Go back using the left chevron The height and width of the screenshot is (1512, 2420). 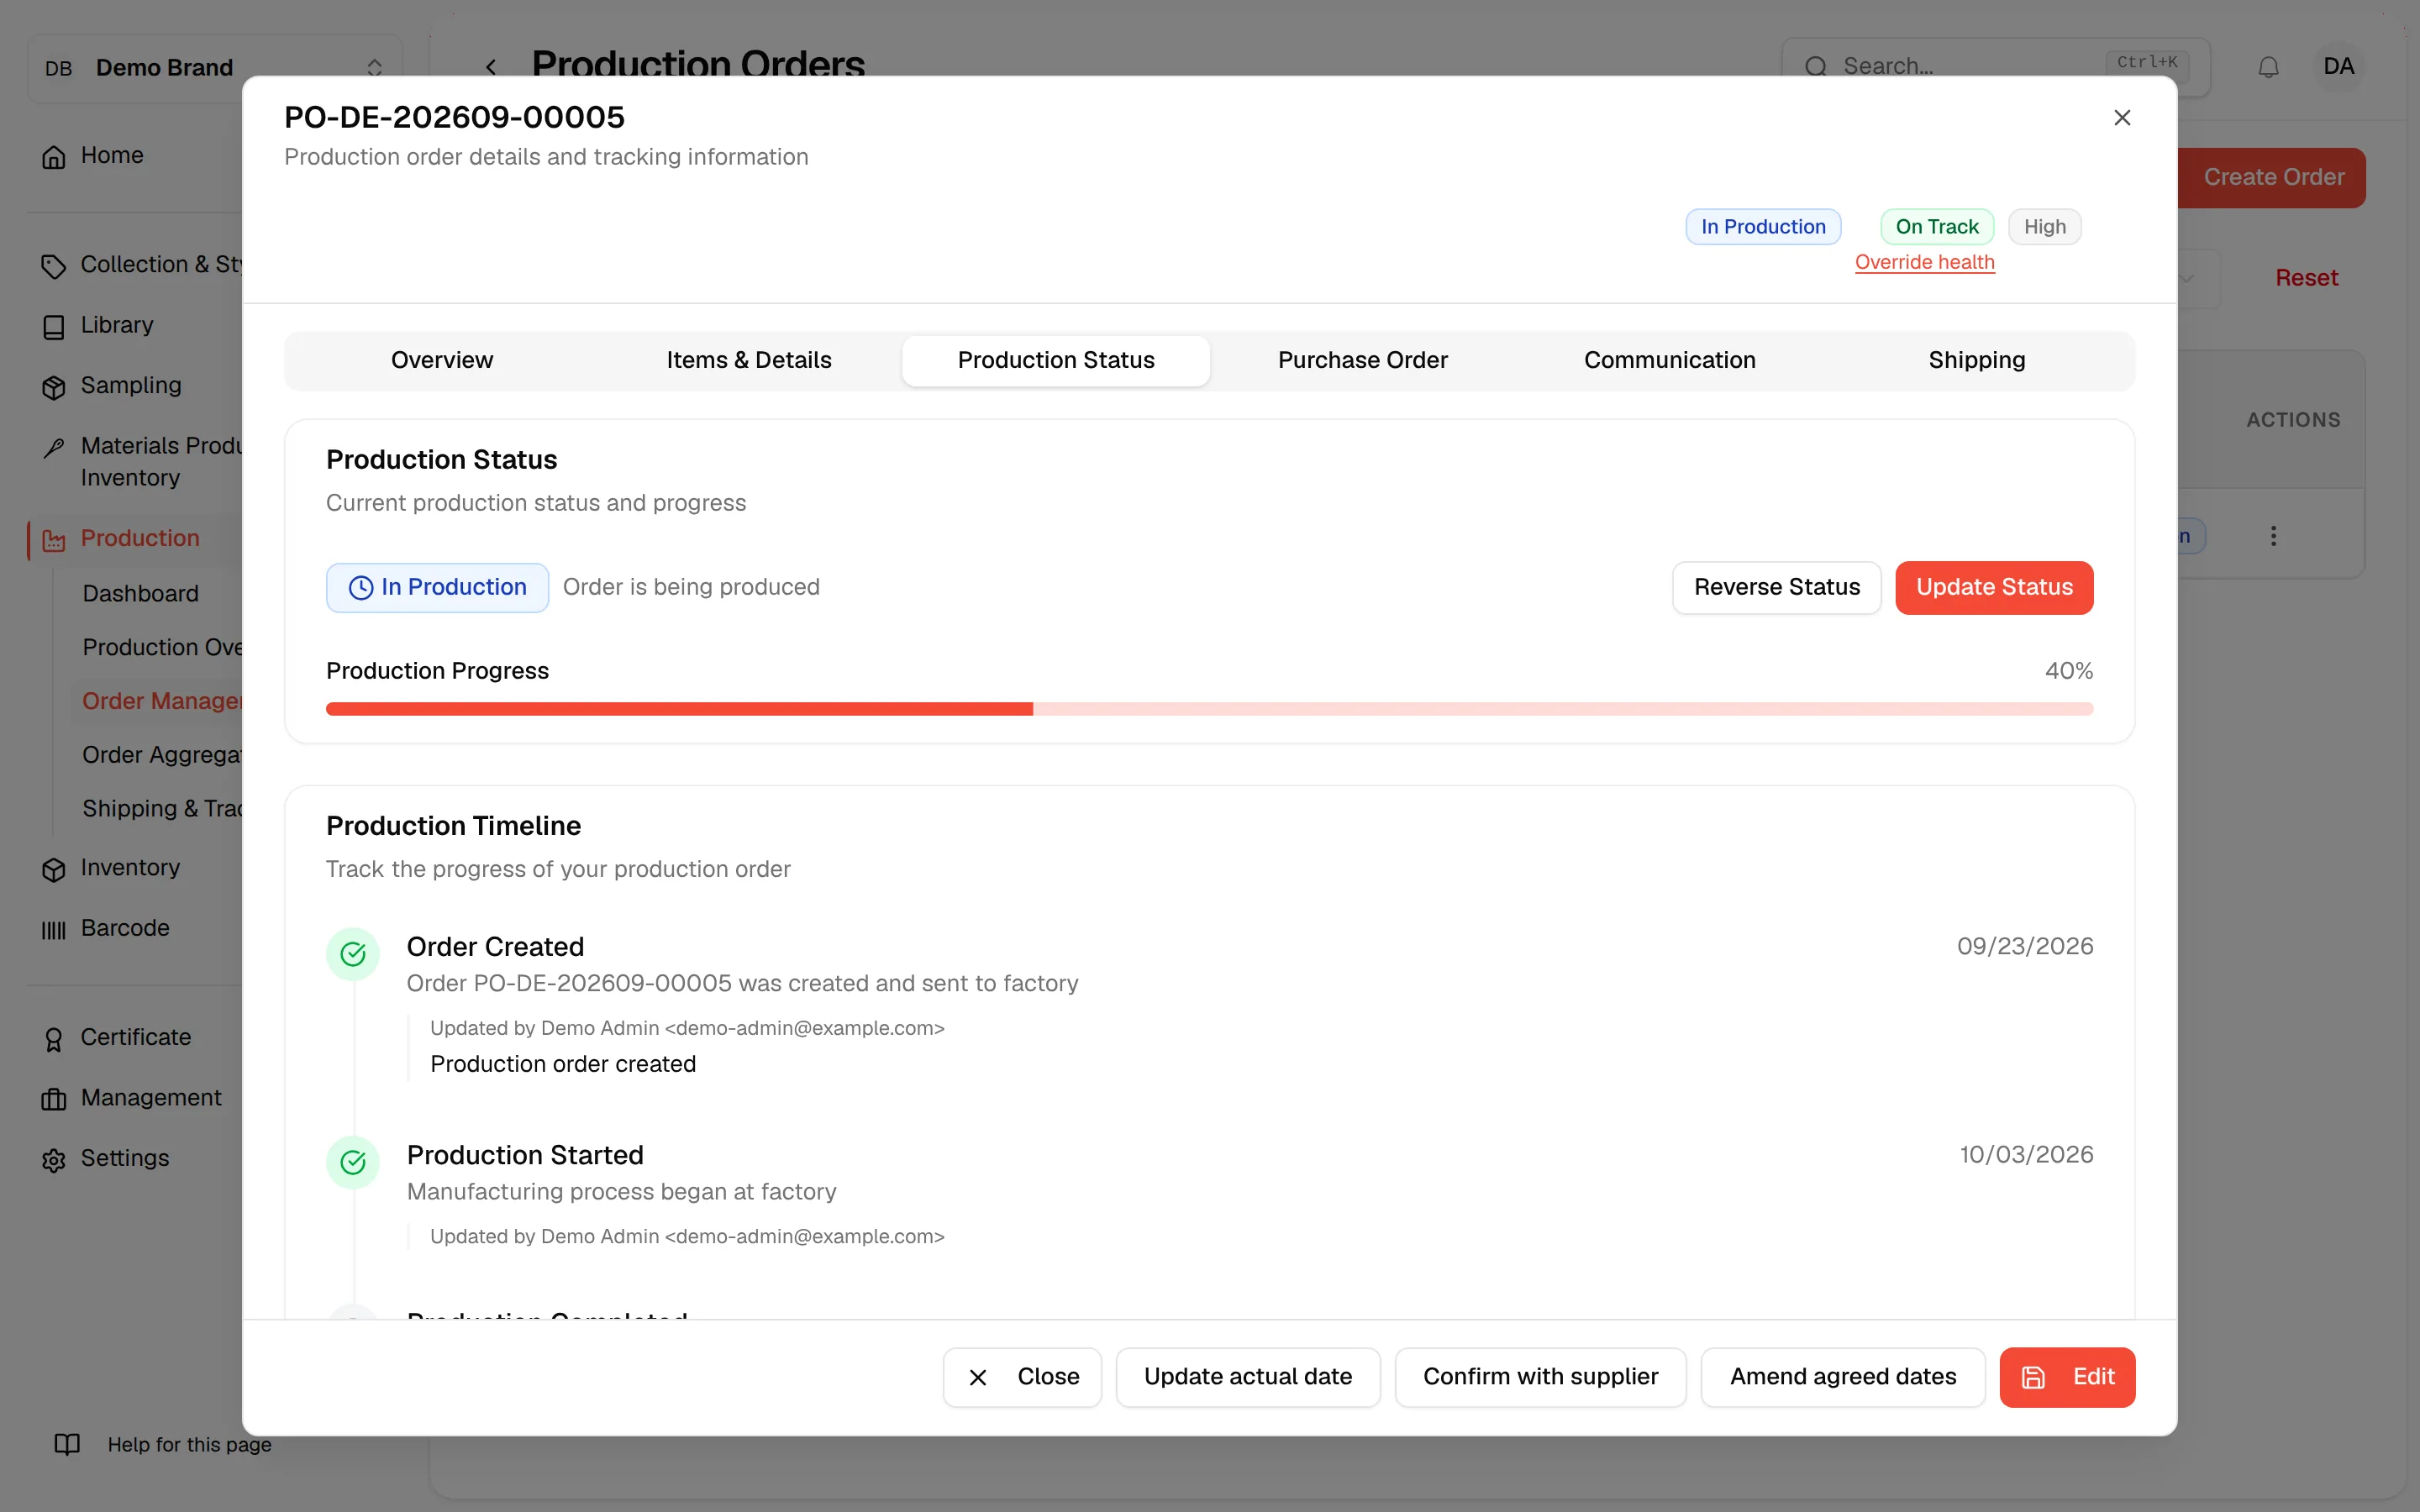pos(491,67)
